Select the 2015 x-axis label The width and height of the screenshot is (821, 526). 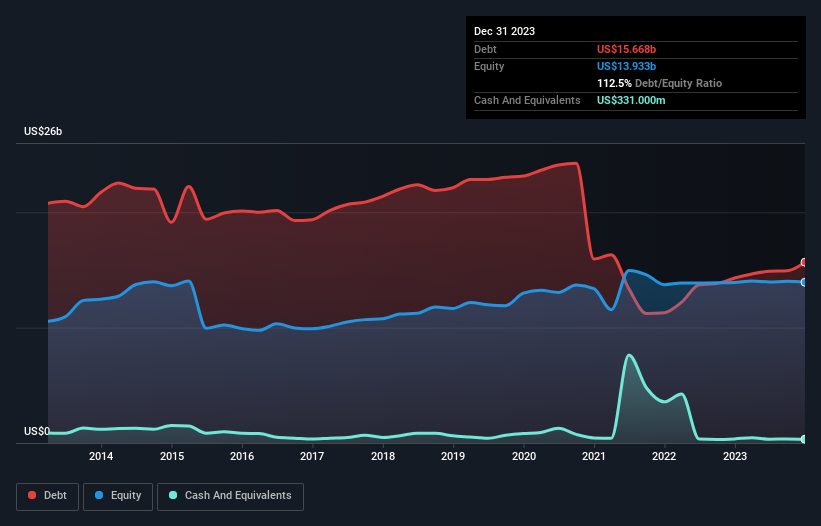(x=172, y=456)
